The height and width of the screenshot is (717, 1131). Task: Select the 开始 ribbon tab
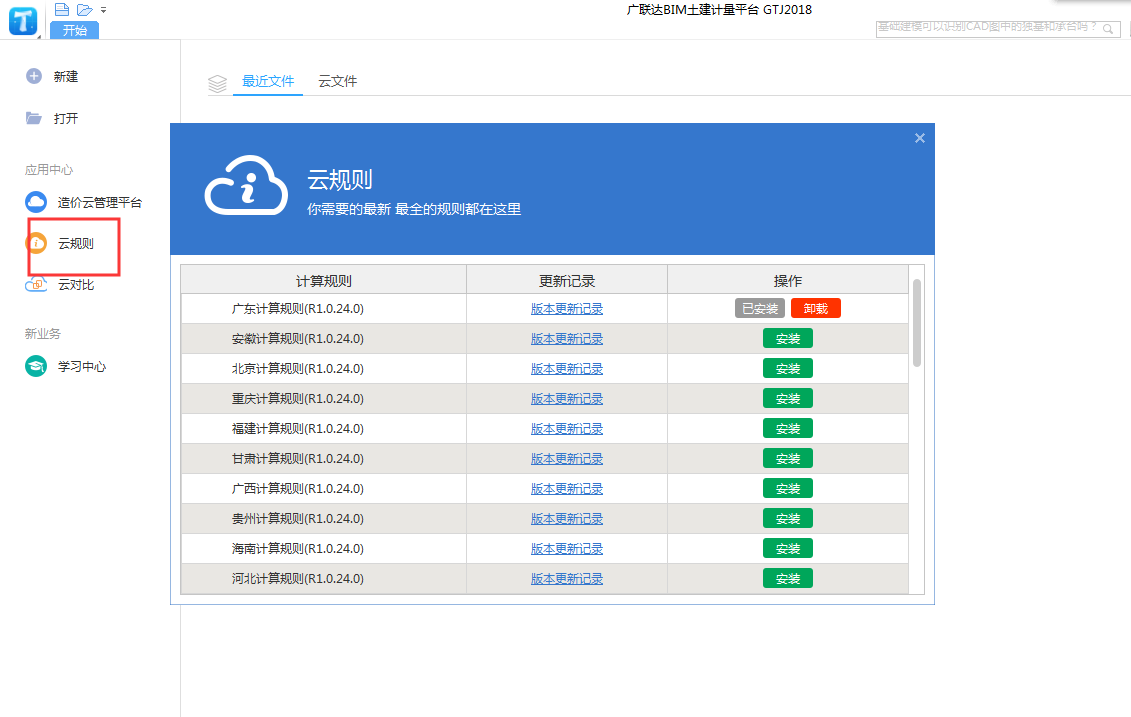[x=74, y=30]
